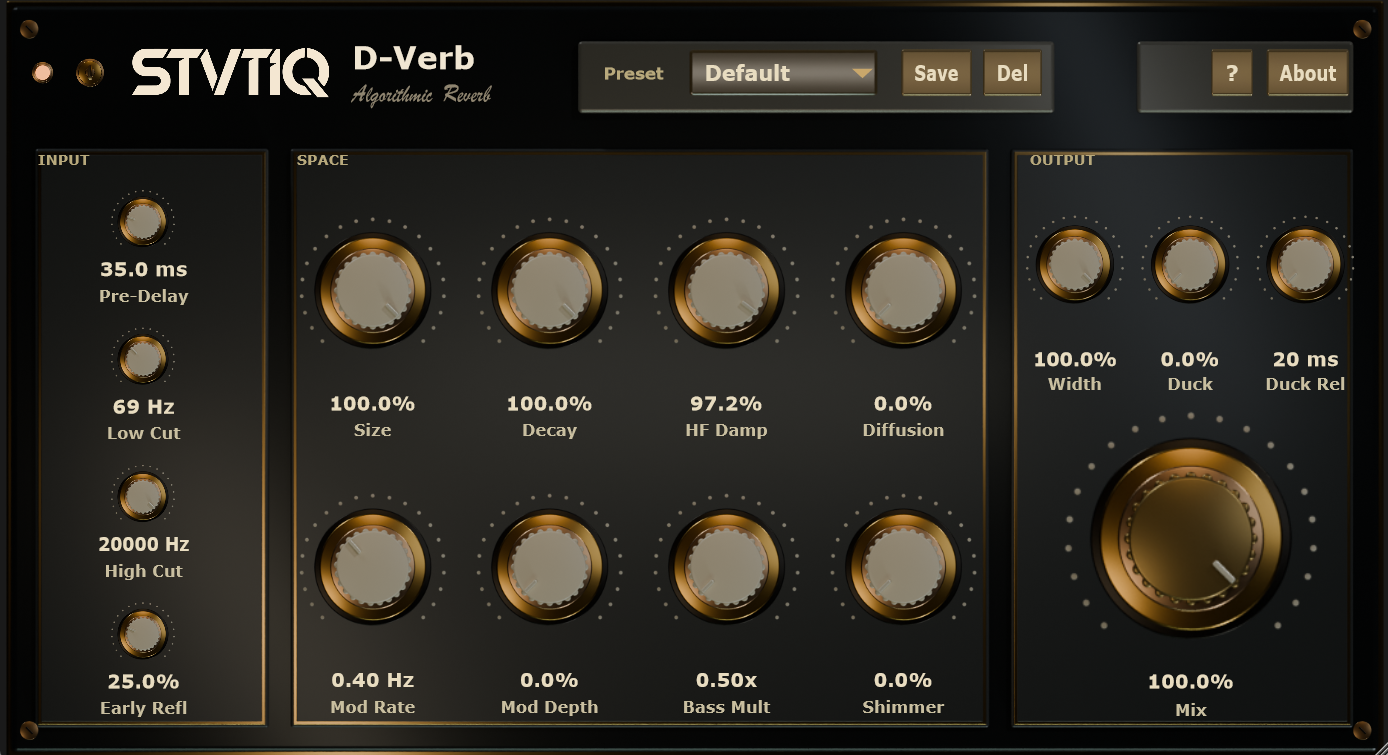Click the 35.0 ms Pre-Delay value
The width and height of the screenshot is (1388, 755).
click(x=143, y=269)
